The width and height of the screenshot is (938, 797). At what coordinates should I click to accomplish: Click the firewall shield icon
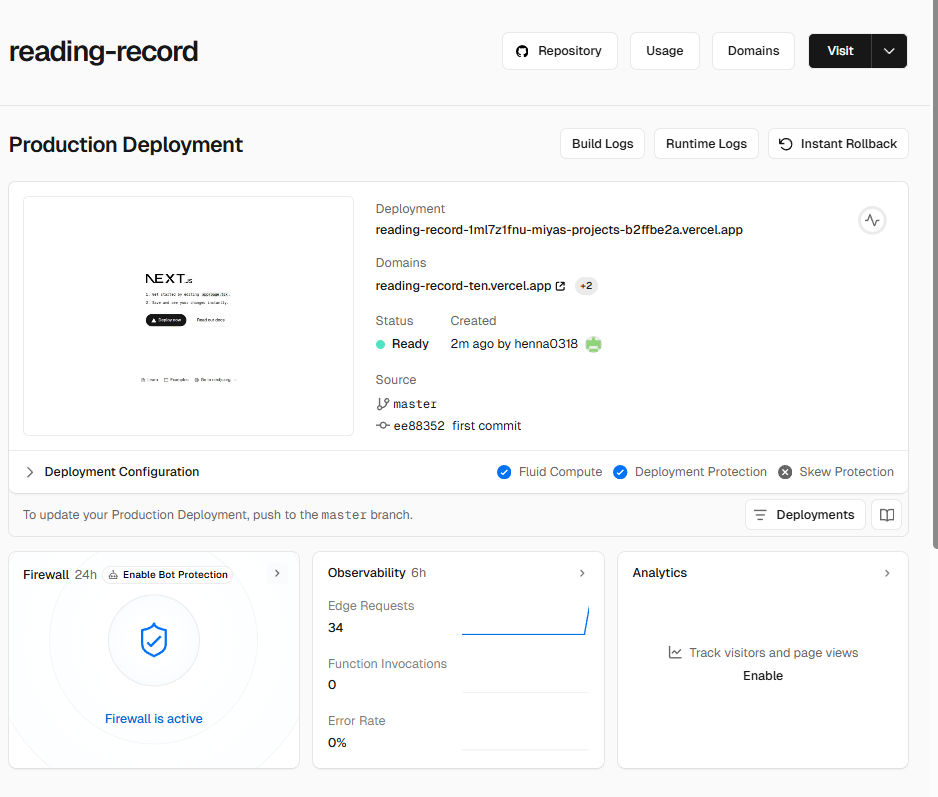153,640
